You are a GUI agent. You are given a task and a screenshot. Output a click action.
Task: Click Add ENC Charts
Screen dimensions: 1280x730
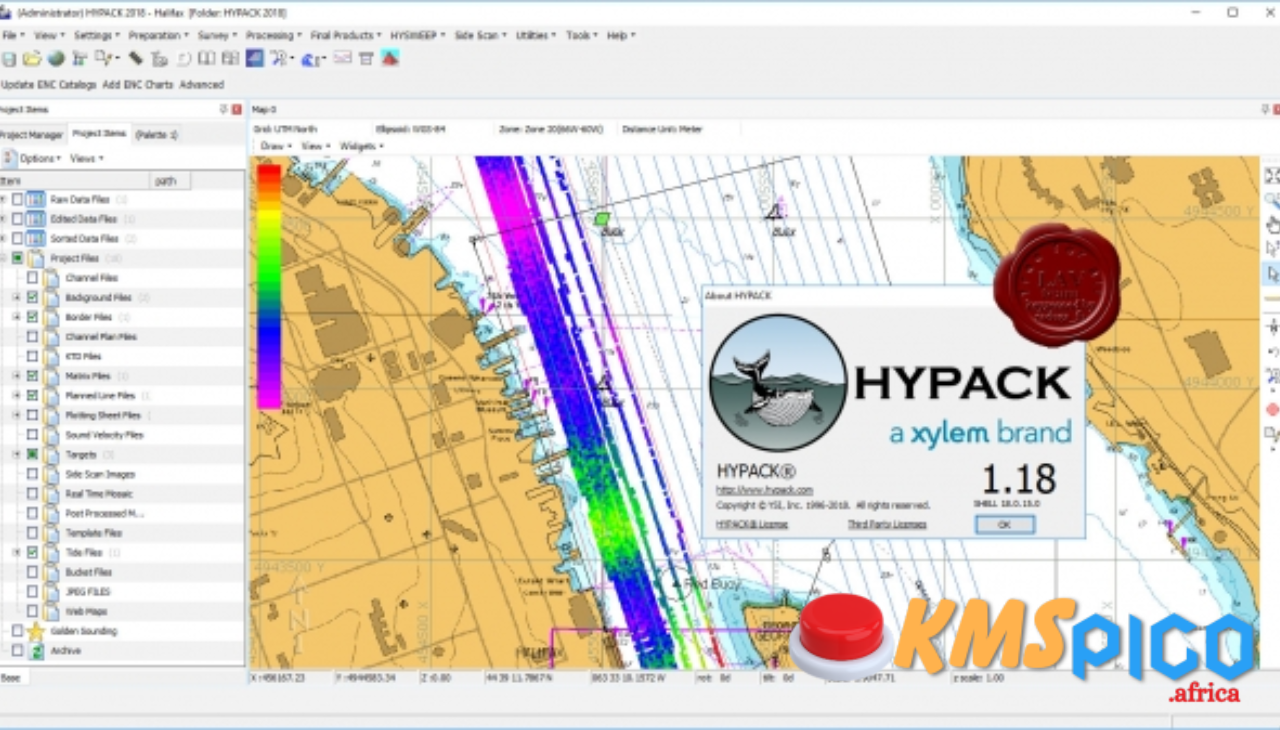tap(137, 85)
